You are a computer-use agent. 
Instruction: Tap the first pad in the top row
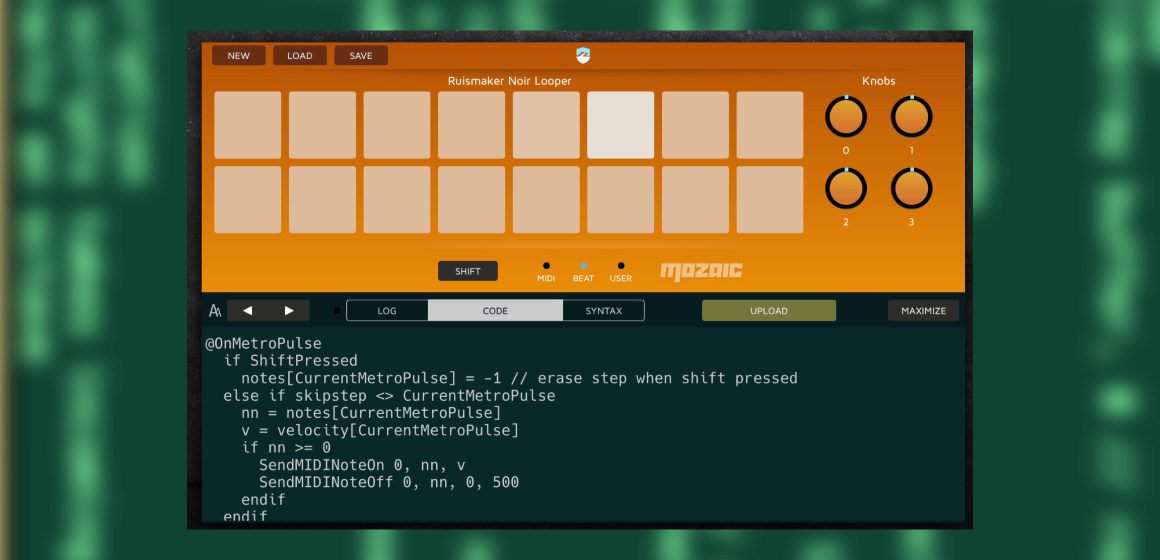[248, 125]
